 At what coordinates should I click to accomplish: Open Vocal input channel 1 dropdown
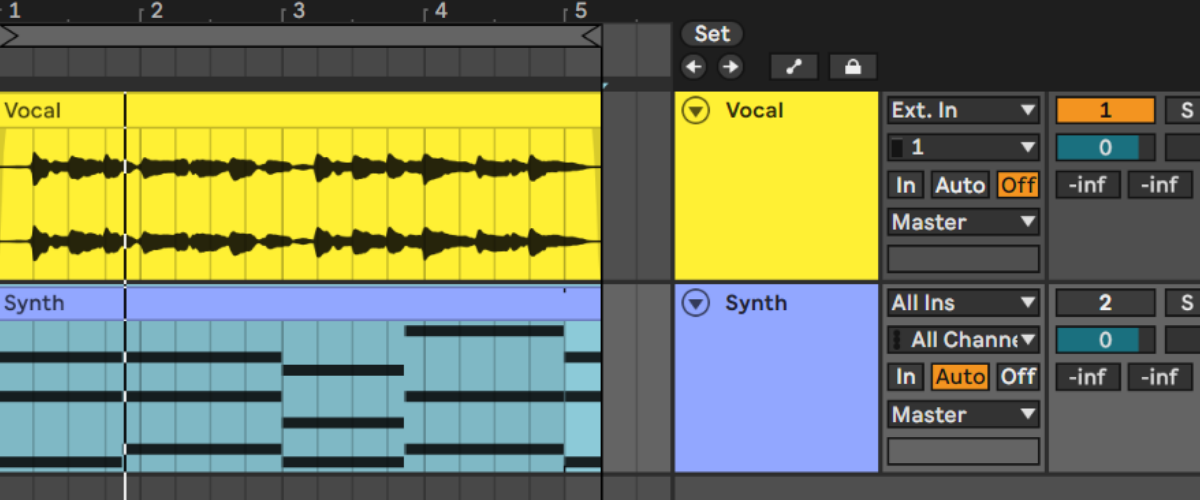(x=964, y=147)
